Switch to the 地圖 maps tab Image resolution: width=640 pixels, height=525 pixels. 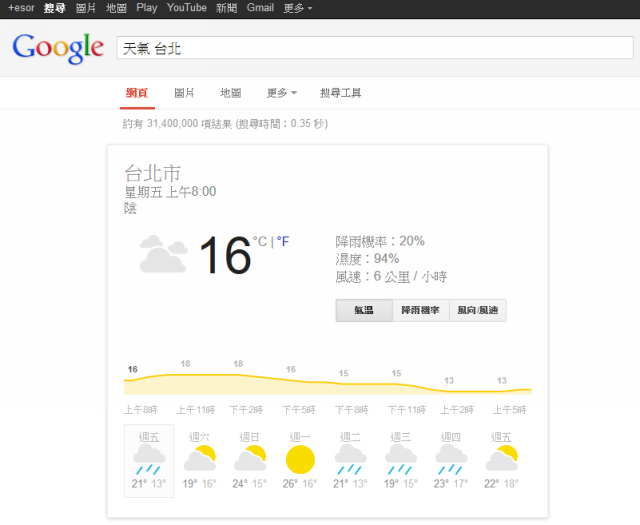point(231,93)
